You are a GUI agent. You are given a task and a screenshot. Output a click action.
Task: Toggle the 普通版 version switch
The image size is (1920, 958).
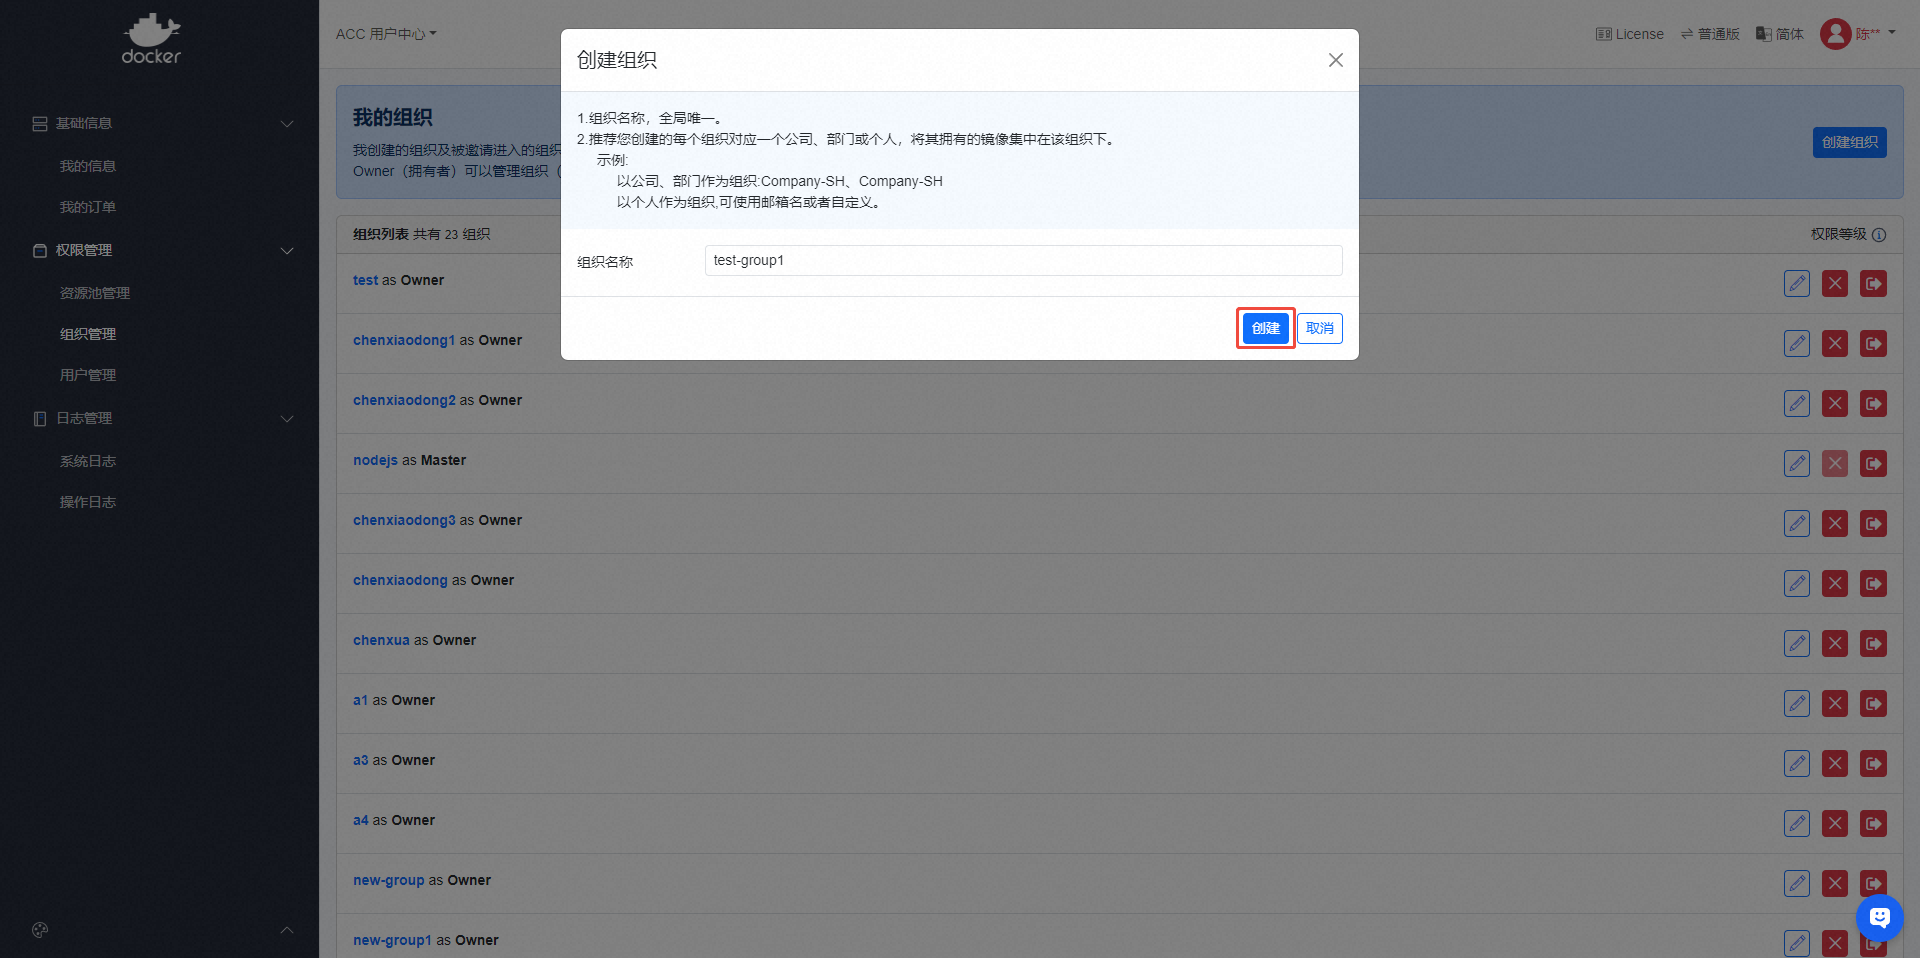pos(1710,34)
